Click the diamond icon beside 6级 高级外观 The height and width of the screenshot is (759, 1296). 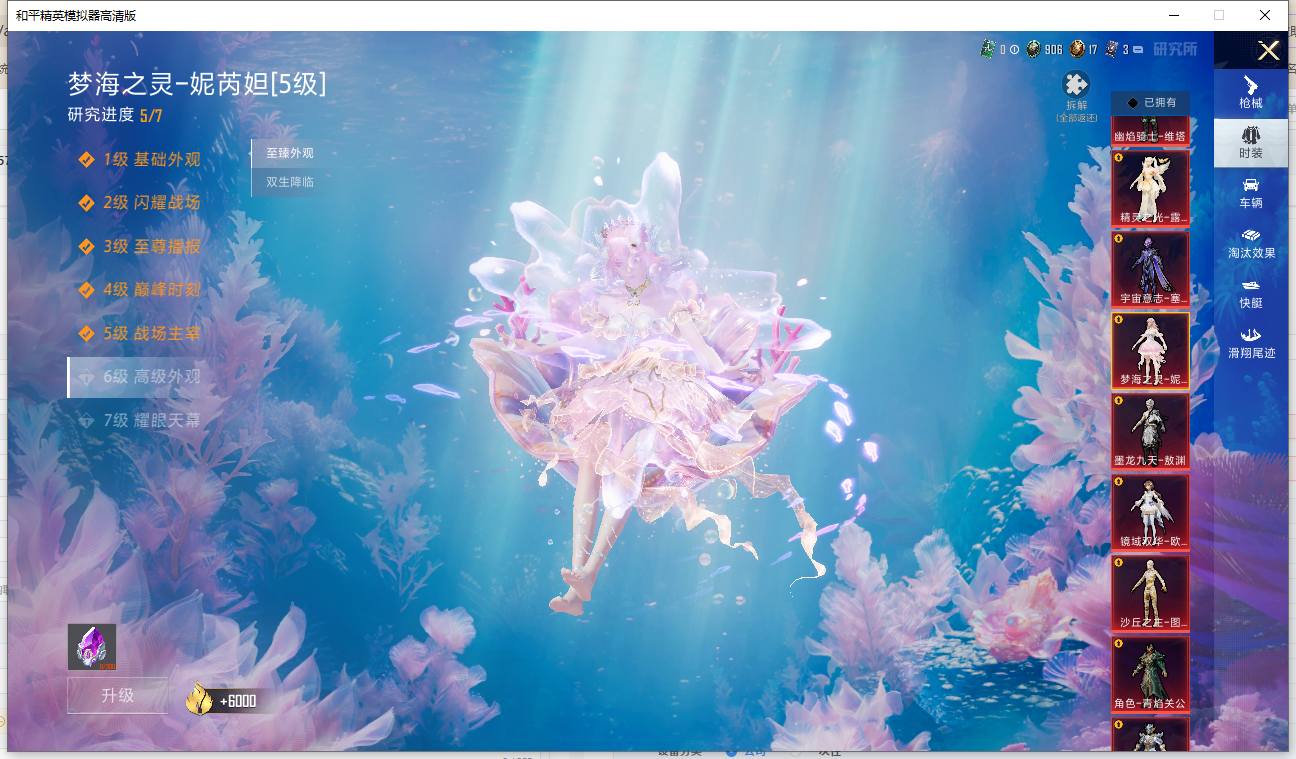(x=87, y=376)
